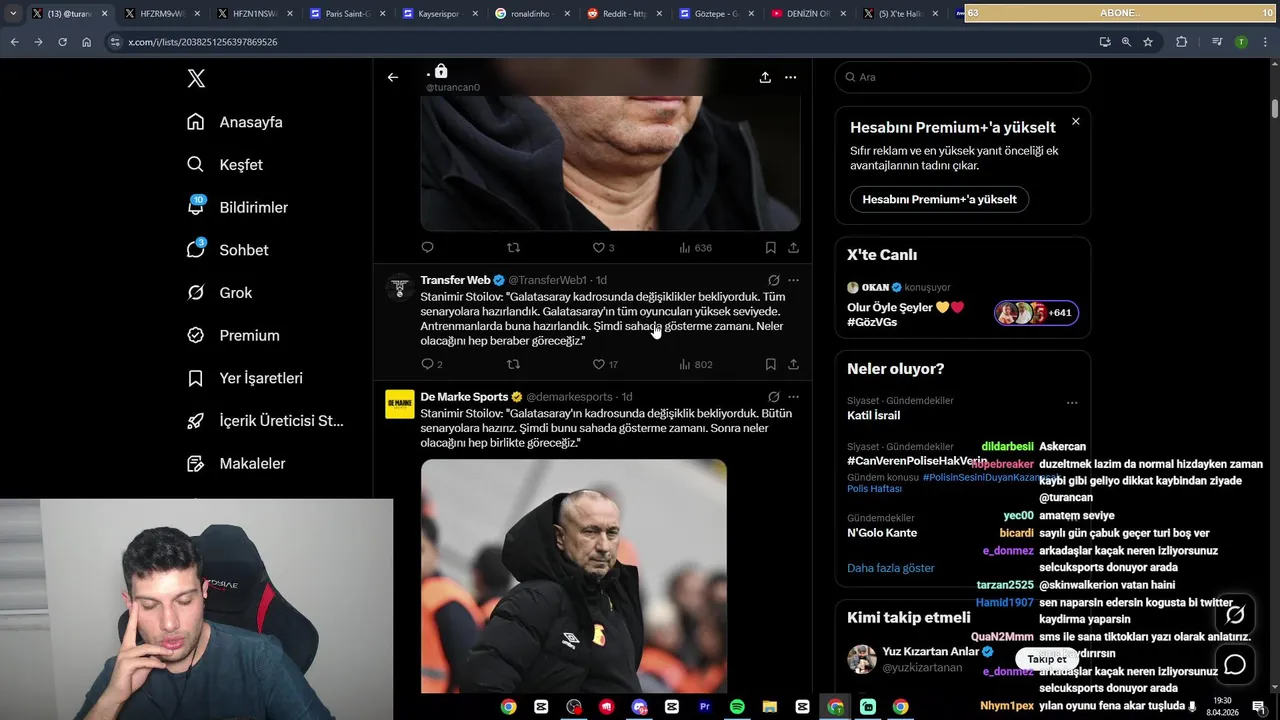The height and width of the screenshot is (720, 1280).
Task: Open more options on De Marke Sports tweet
Action: 793,397
